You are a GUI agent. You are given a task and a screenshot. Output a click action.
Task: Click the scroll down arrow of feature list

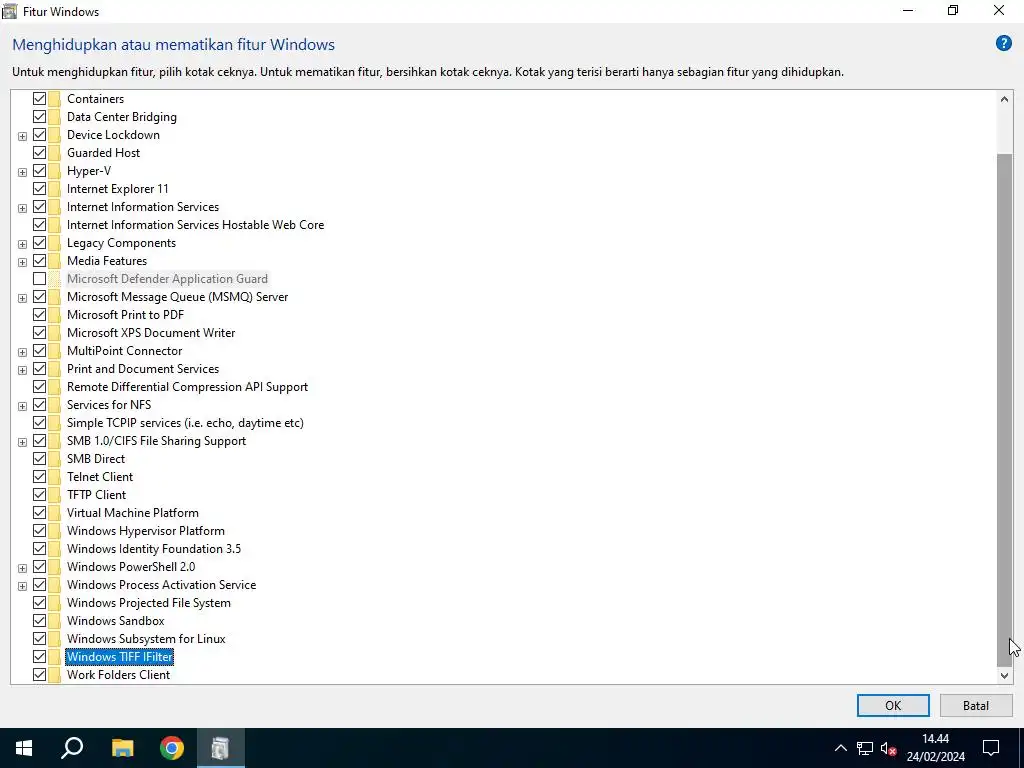tap(1004, 675)
